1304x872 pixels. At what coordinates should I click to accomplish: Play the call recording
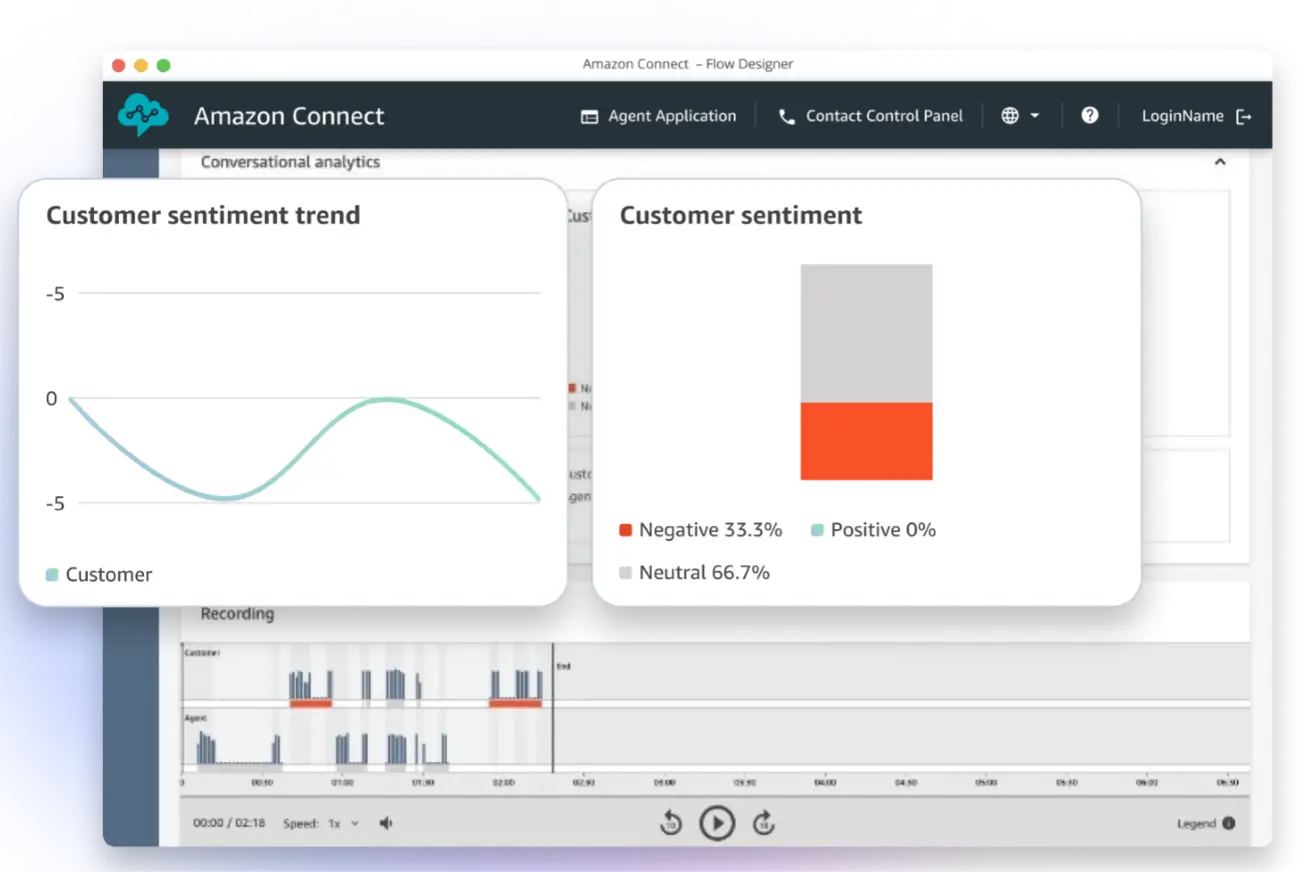point(716,823)
